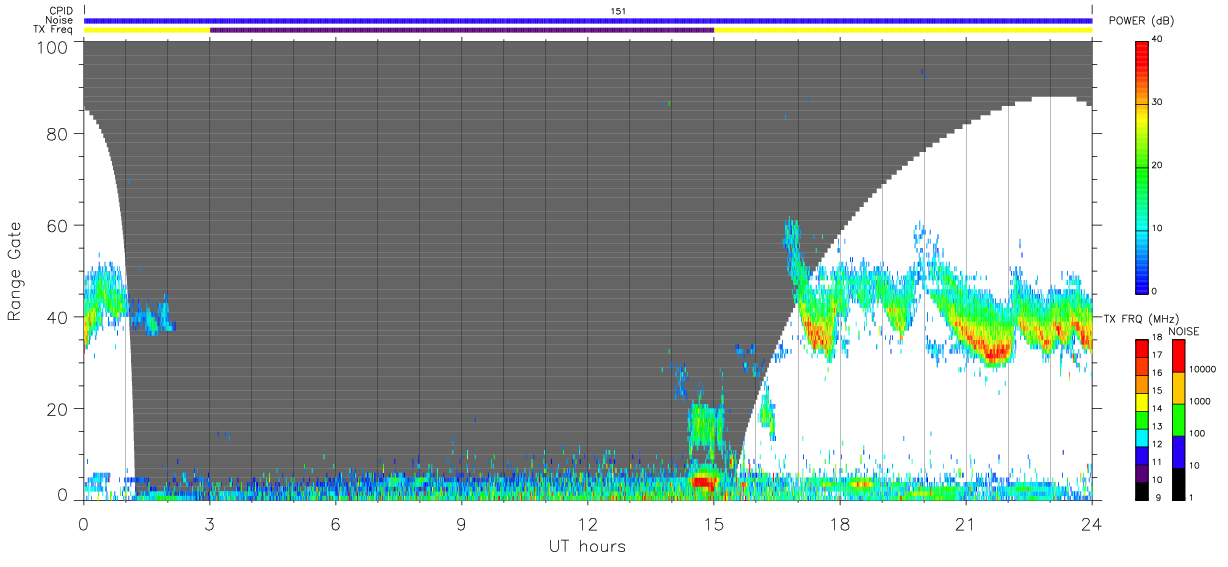Click the NOISE color bar
Screen dimensions: 1228x567
[1179, 419]
